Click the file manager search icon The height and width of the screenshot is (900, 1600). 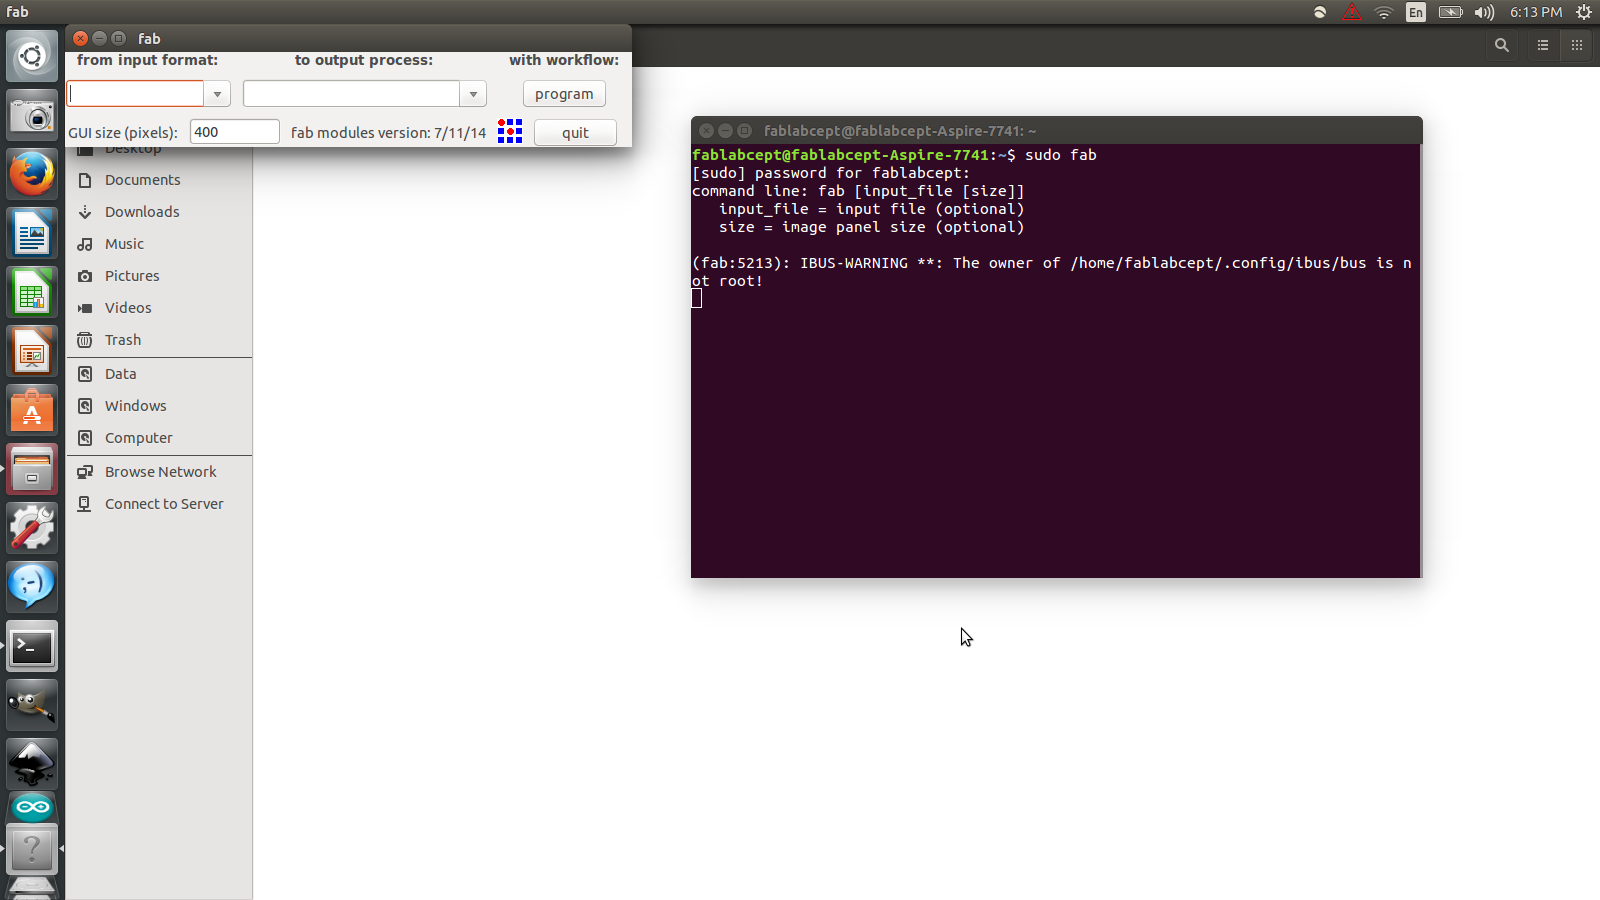[x=1501, y=45]
